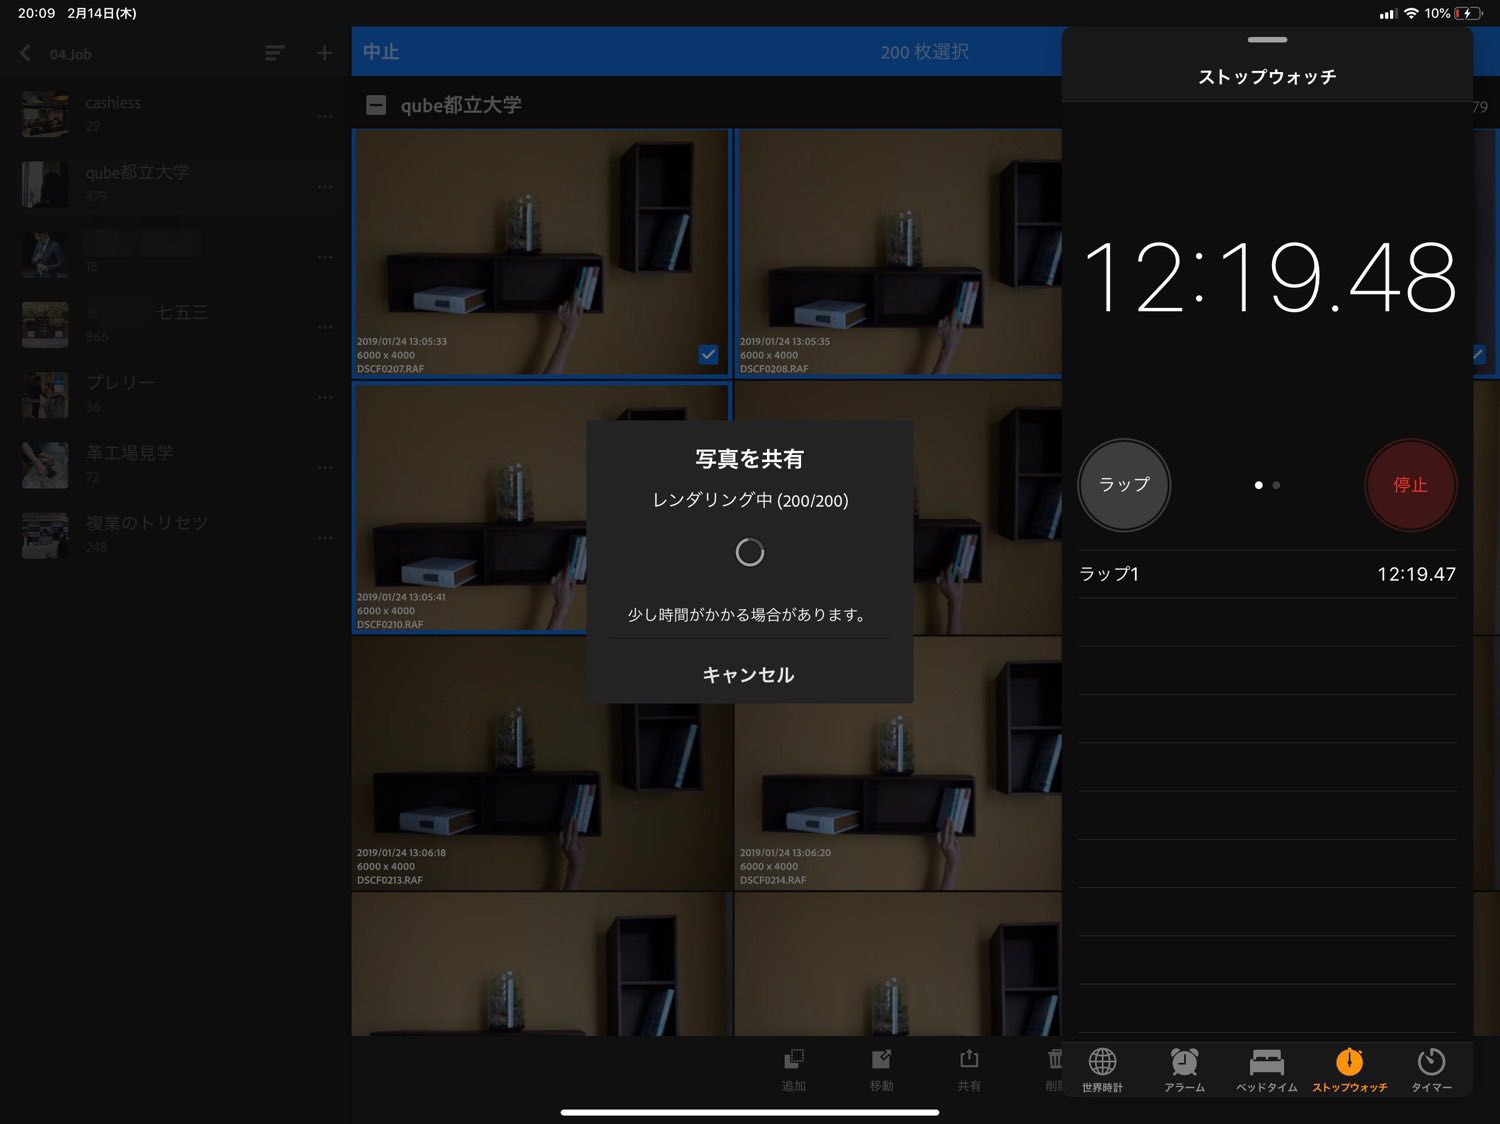
Task: Select the DSCF0214.RAF photo thumbnail
Action: click(x=897, y=765)
